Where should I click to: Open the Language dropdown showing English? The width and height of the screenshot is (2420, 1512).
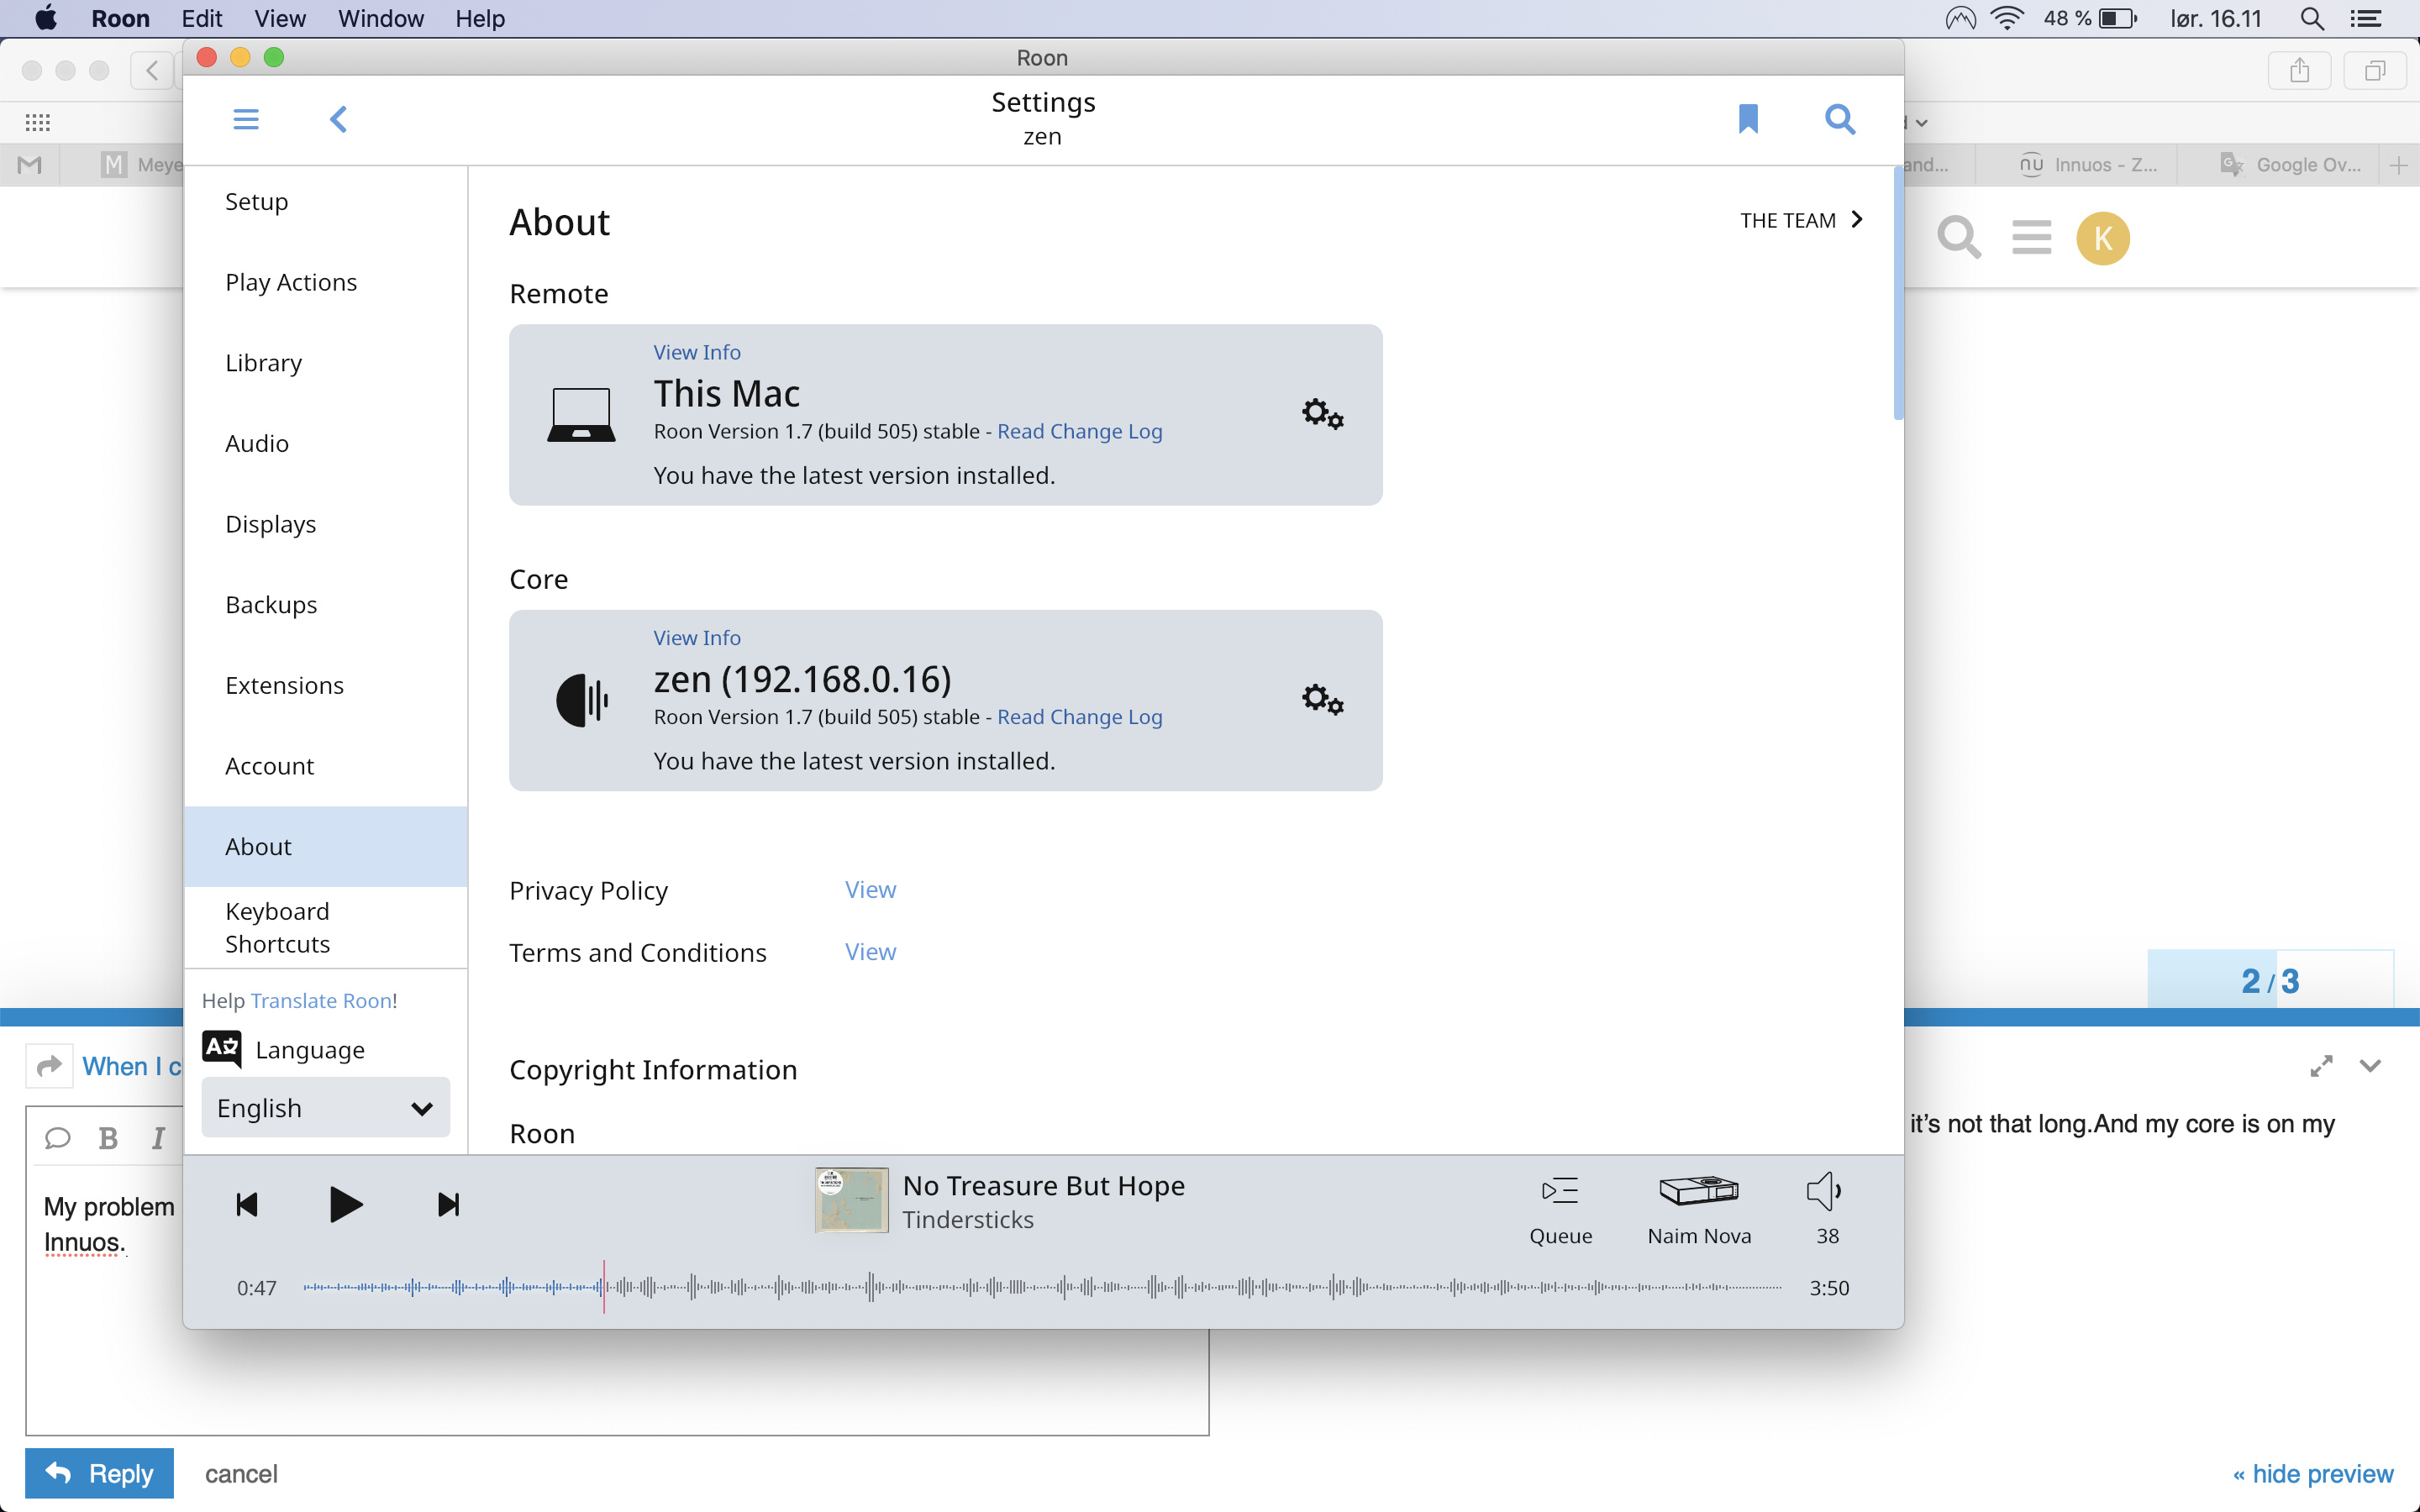point(326,1107)
